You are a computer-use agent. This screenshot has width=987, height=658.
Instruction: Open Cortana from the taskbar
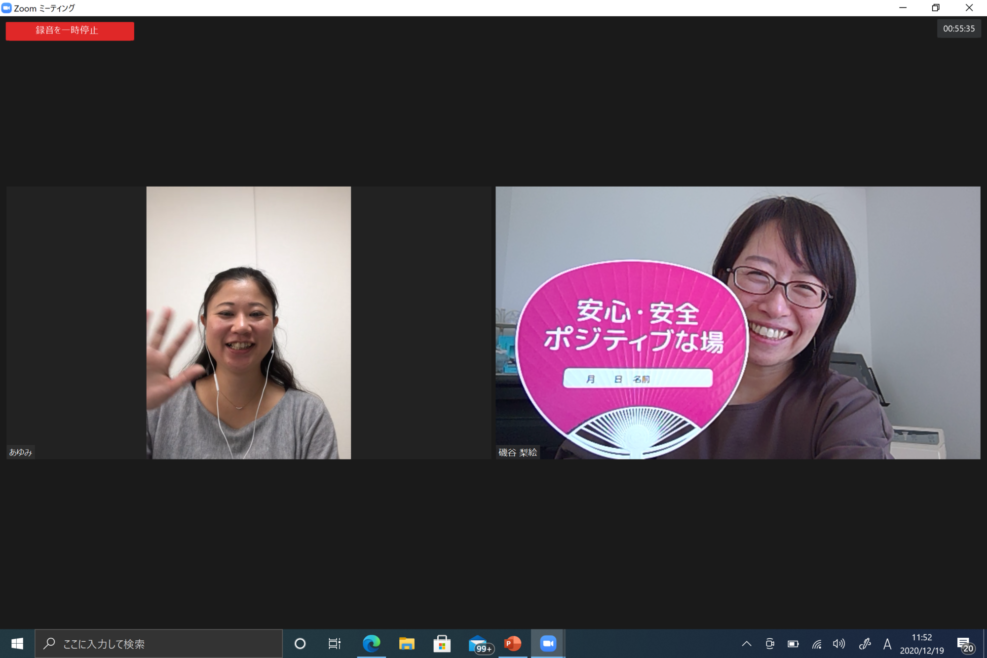pyautogui.click(x=299, y=643)
